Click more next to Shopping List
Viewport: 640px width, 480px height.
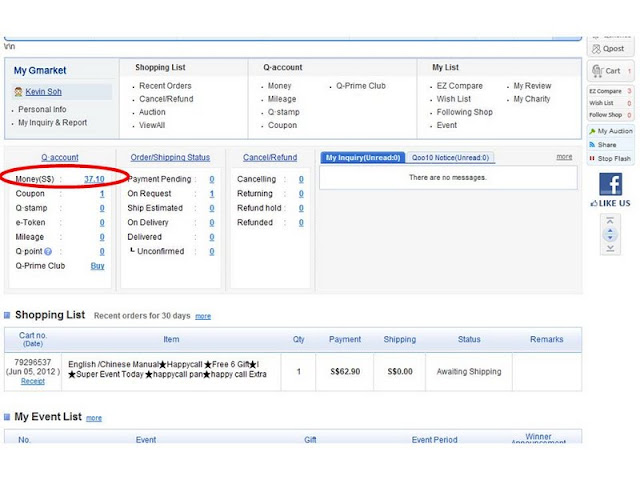pos(203,316)
